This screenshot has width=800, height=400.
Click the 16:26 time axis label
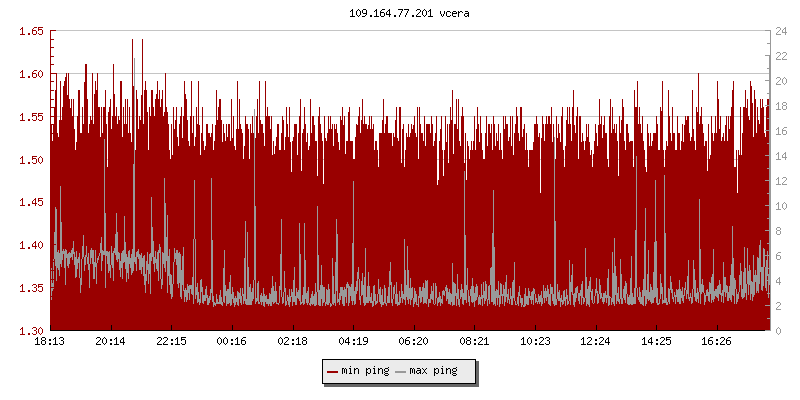(716, 342)
